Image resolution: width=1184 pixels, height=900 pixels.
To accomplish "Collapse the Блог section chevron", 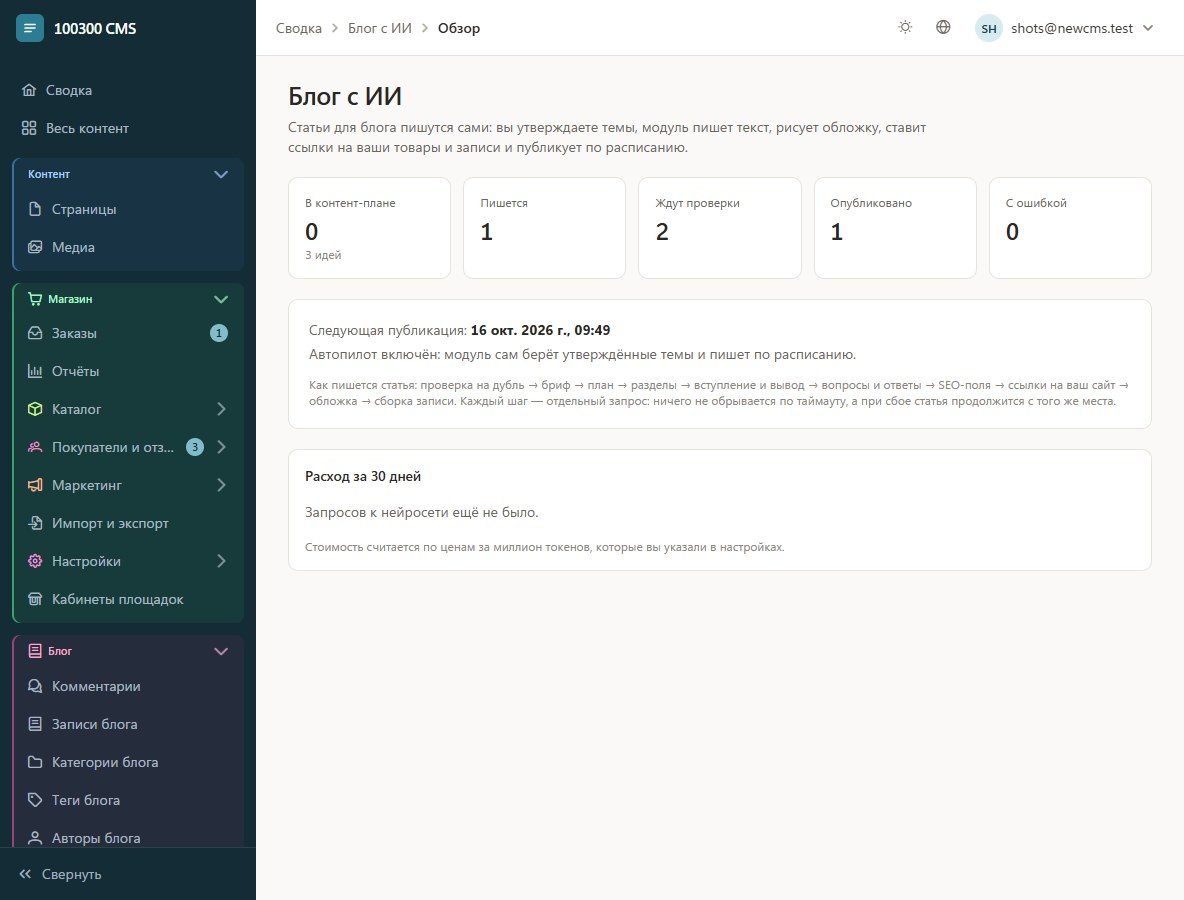I will point(220,652).
